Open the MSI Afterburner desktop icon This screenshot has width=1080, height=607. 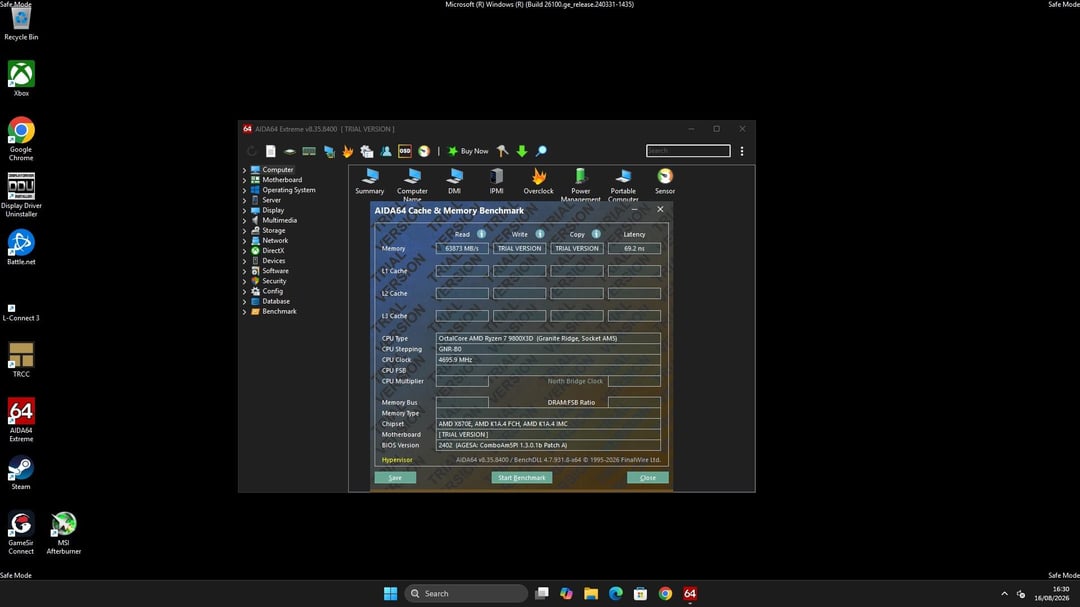[63, 533]
